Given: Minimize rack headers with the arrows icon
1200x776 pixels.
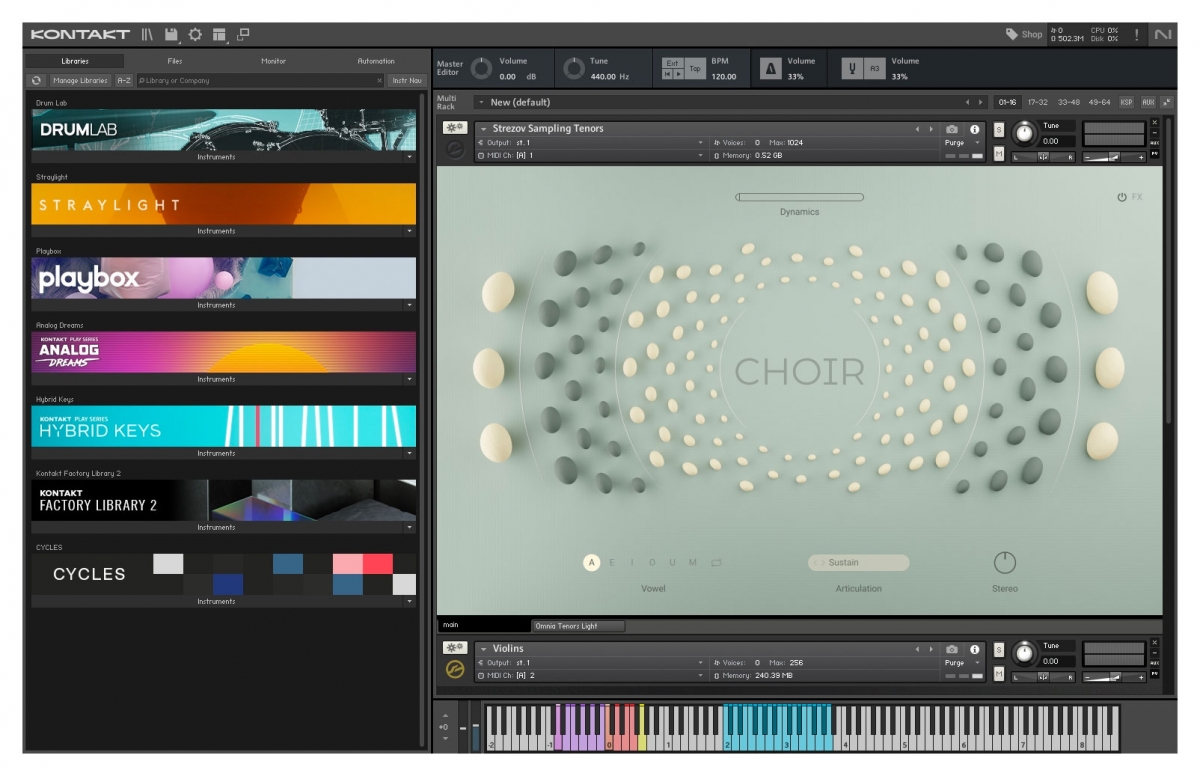Looking at the screenshot, I should point(1166,102).
